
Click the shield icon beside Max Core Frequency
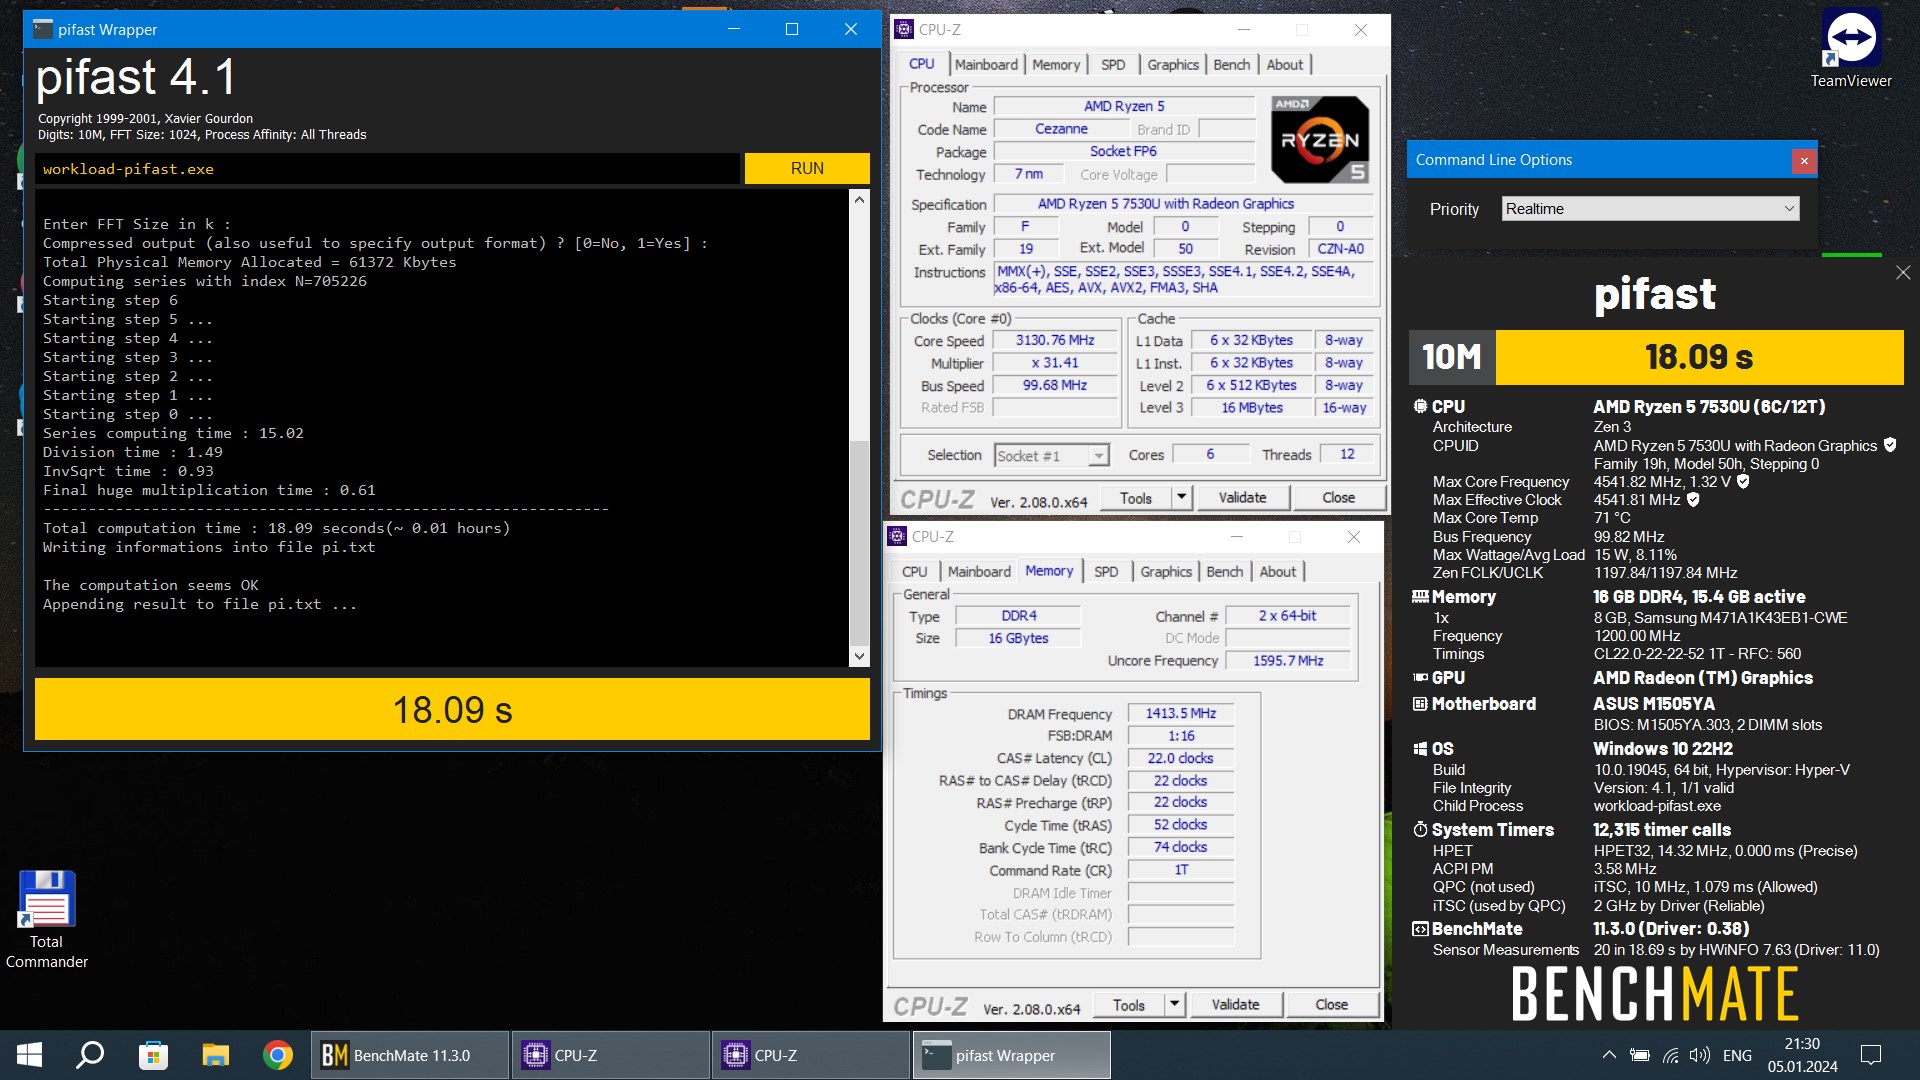point(1743,481)
